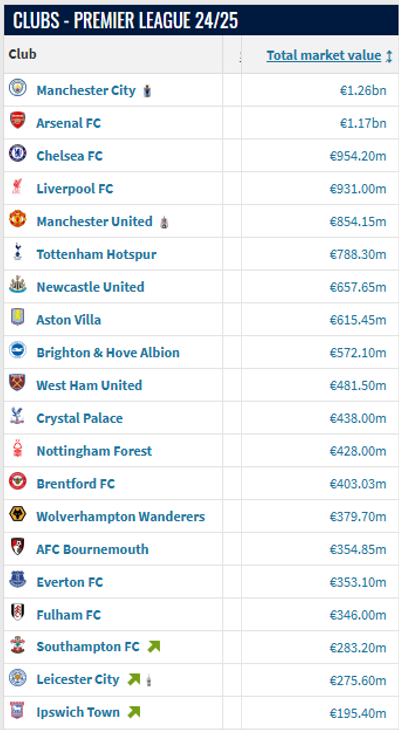This screenshot has height=730, width=399.
Task: Click the green promoted arrow beside Ipswich Town
Action: (x=134, y=712)
